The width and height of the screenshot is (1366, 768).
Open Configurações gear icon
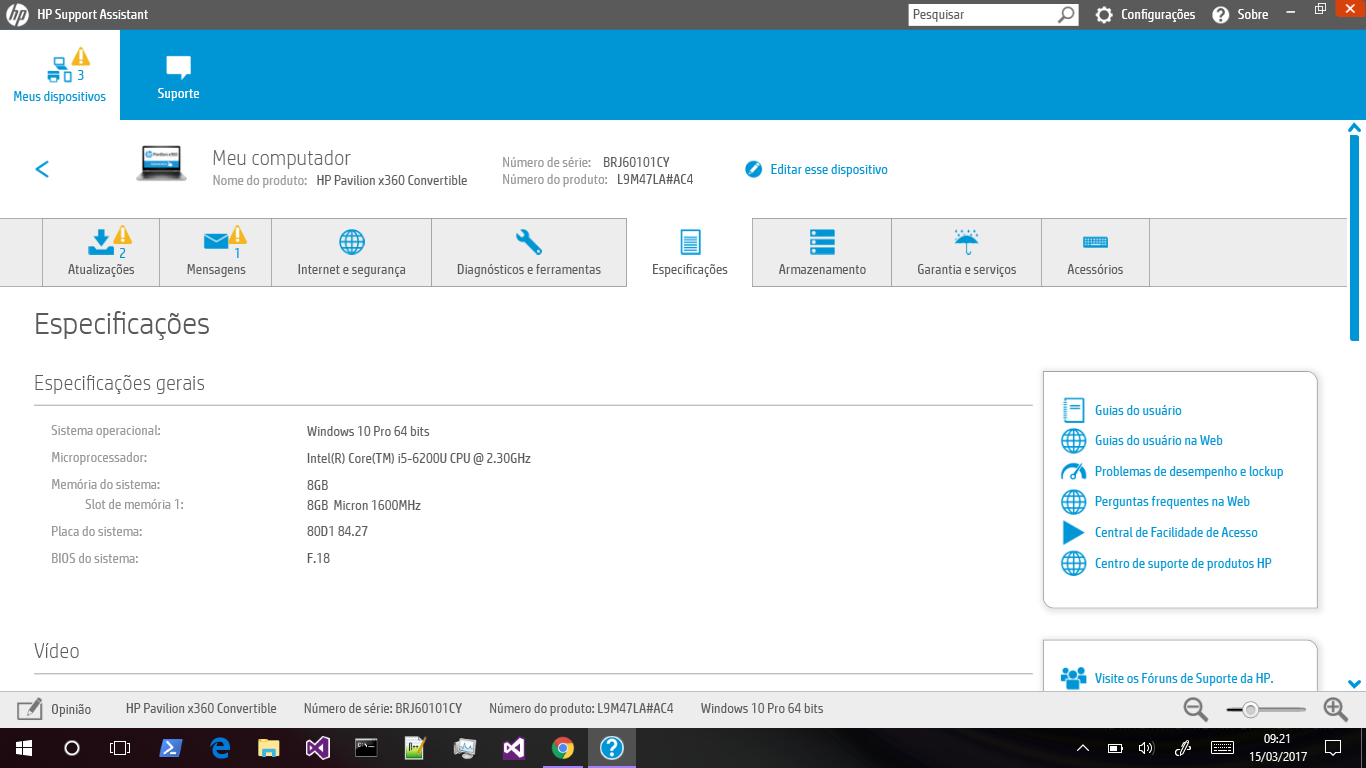[x=1104, y=15]
